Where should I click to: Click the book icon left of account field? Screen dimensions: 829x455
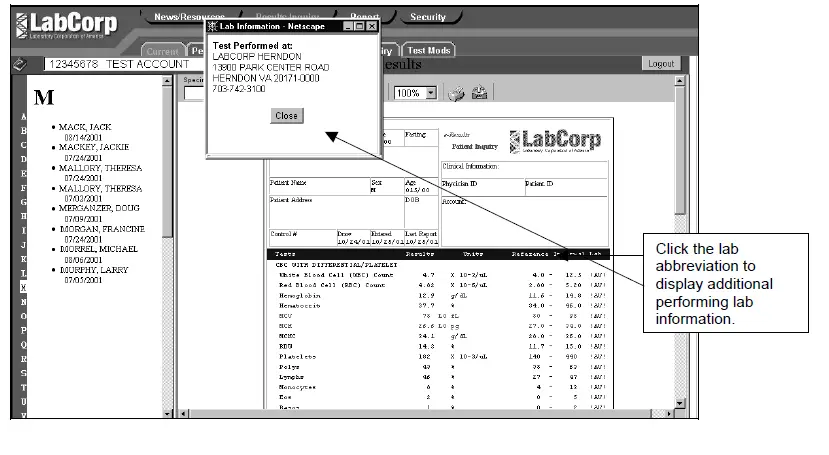click(20, 64)
